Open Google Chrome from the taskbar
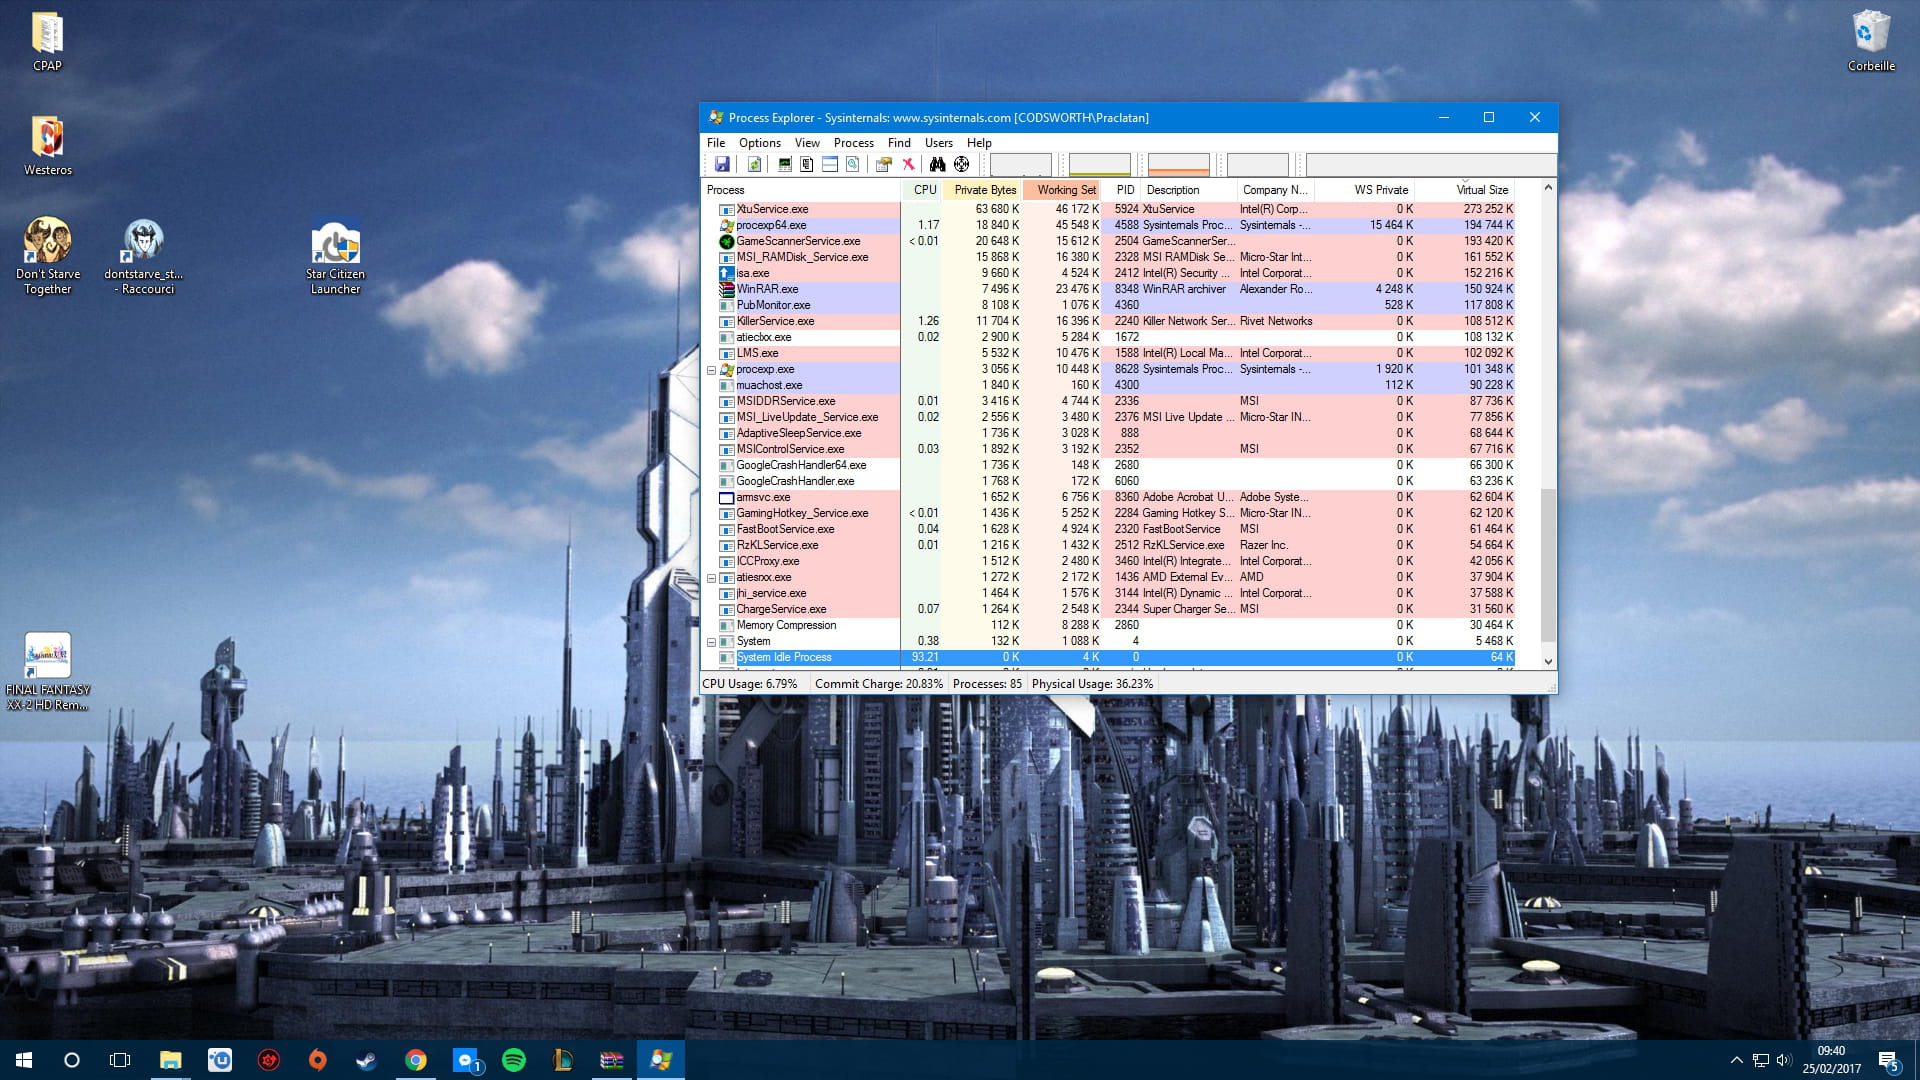Viewport: 1920px width, 1080px height. (415, 1060)
